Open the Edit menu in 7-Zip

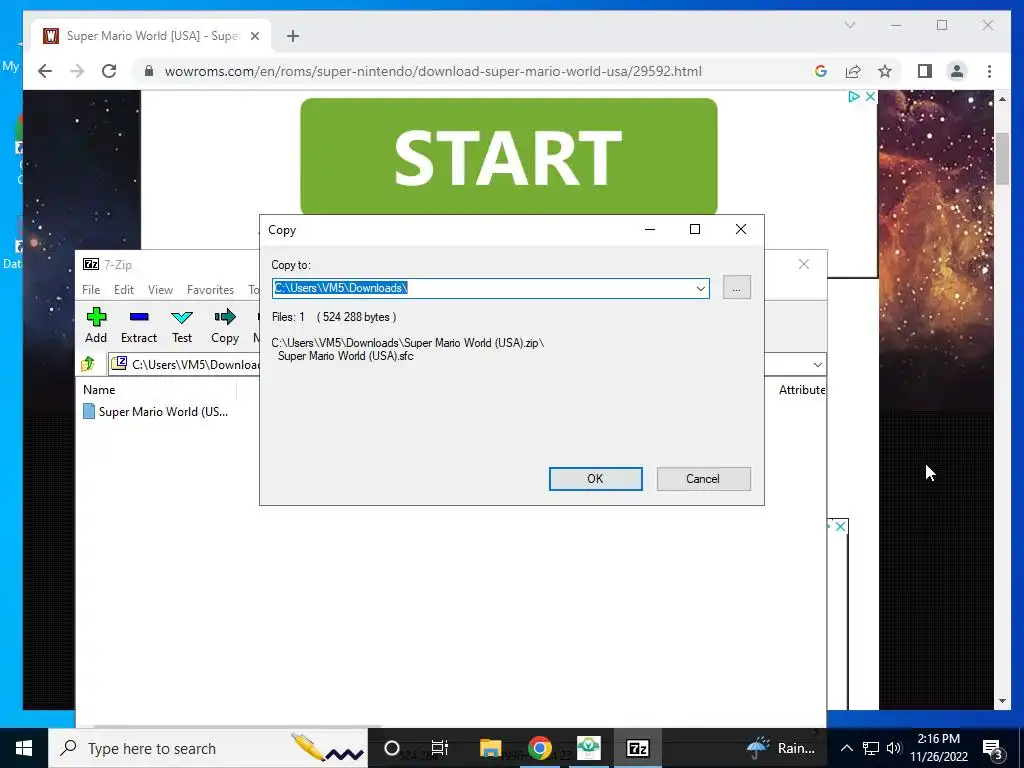pyautogui.click(x=123, y=289)
